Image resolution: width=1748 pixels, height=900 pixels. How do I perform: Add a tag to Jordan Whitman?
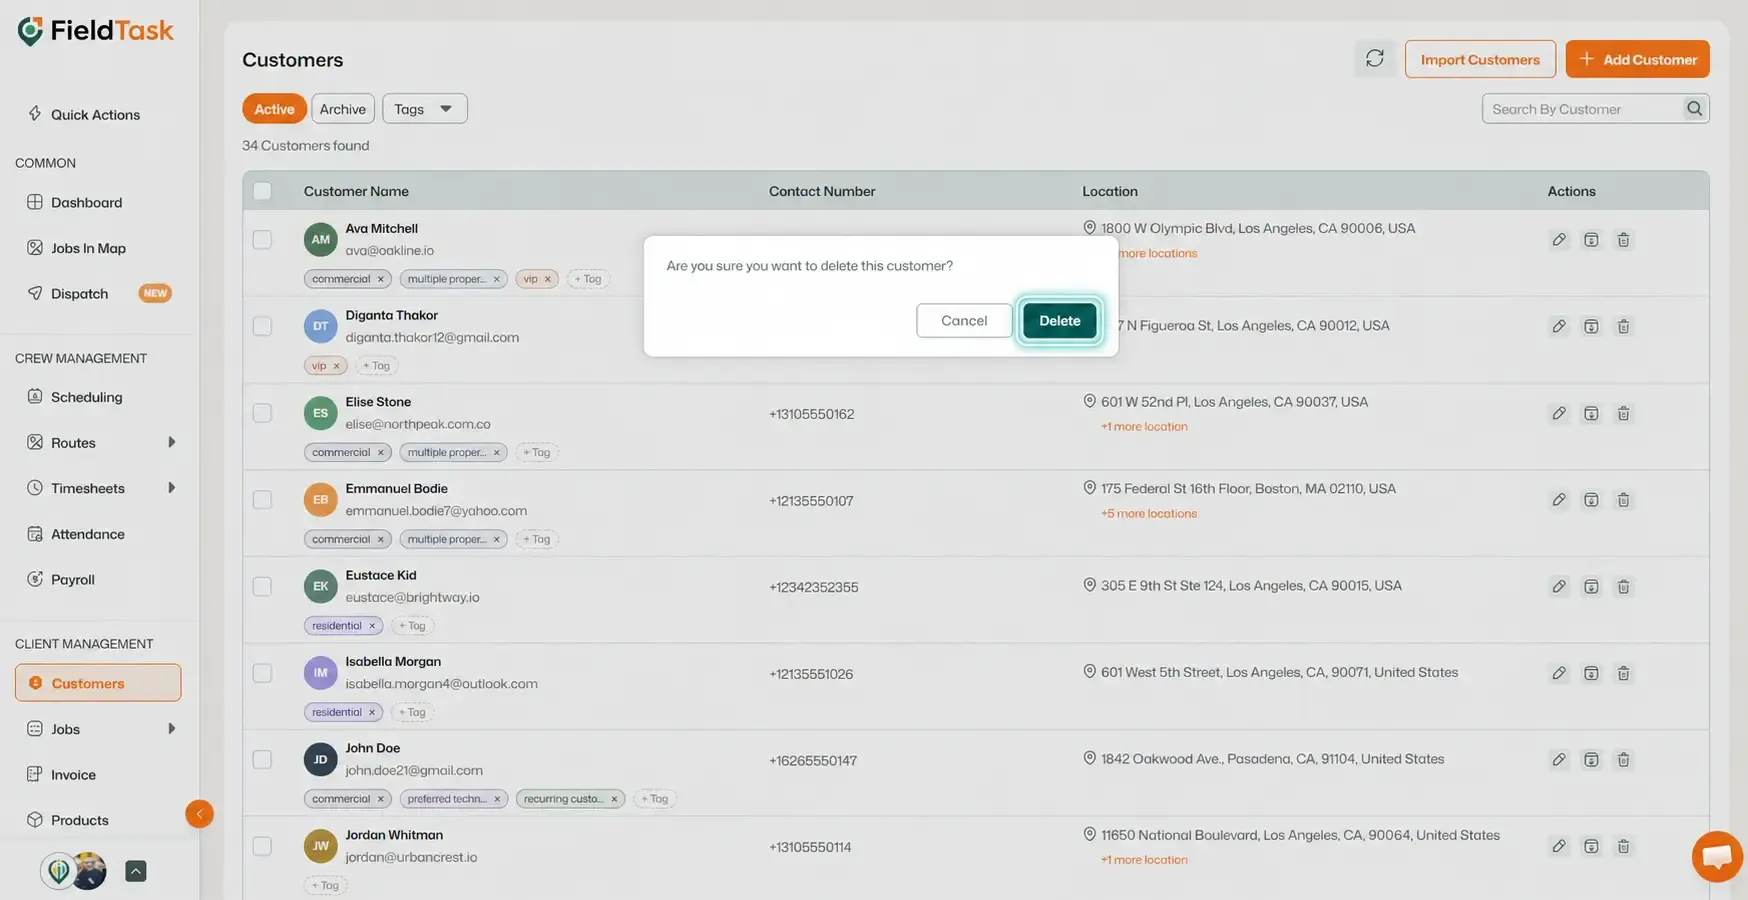point(325,886)
